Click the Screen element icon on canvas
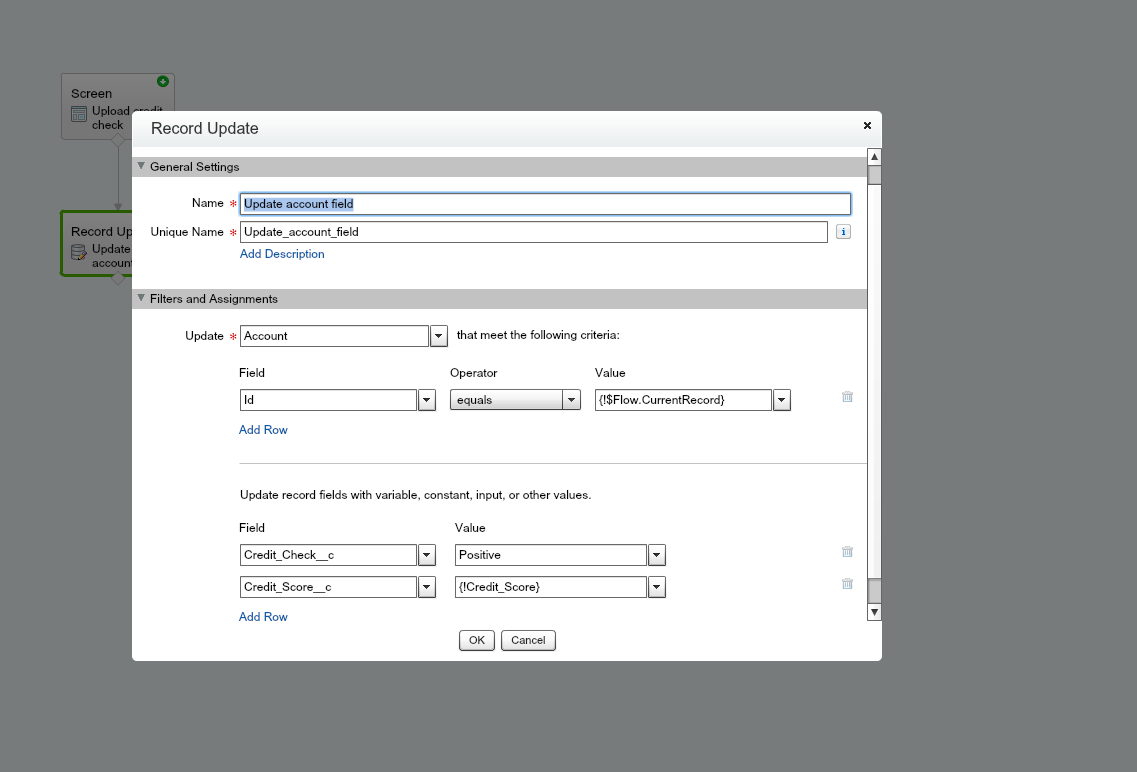The height and width of the screenshot is (772, 1137). pos(79,114)
